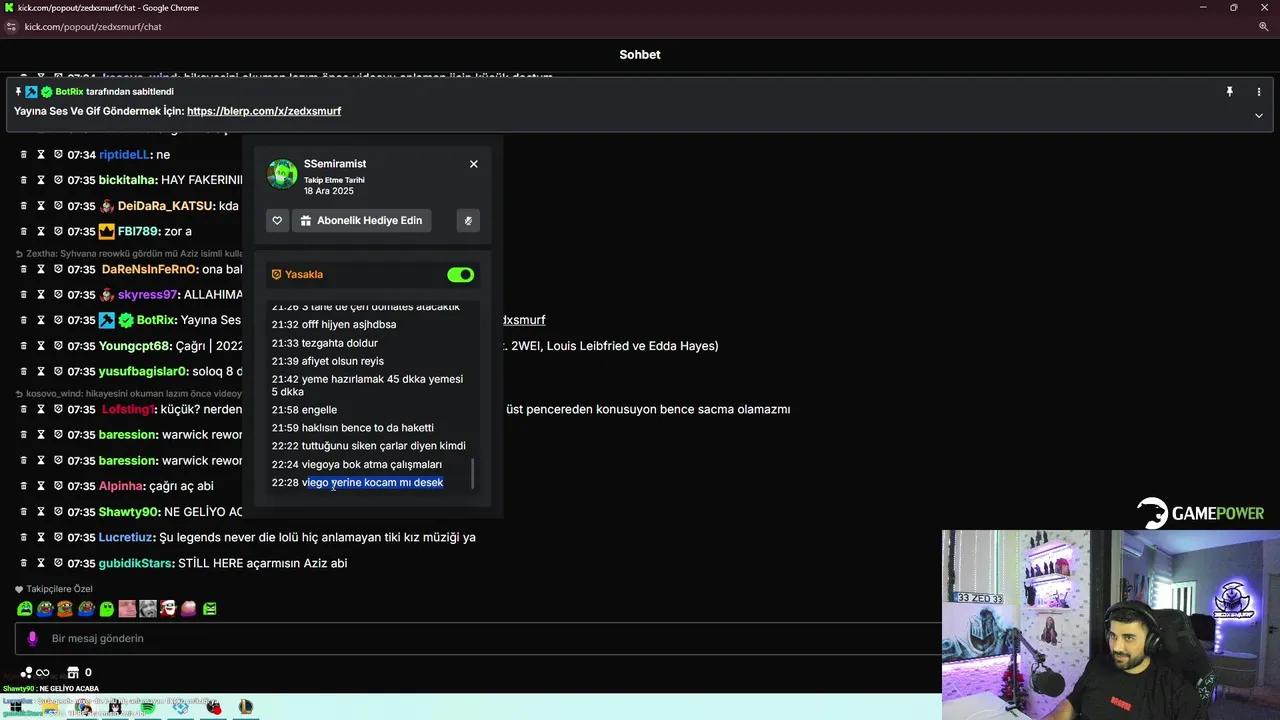
Task: Open site info icon beside URL
Action: pyautogui.click(x=12, y=27)
